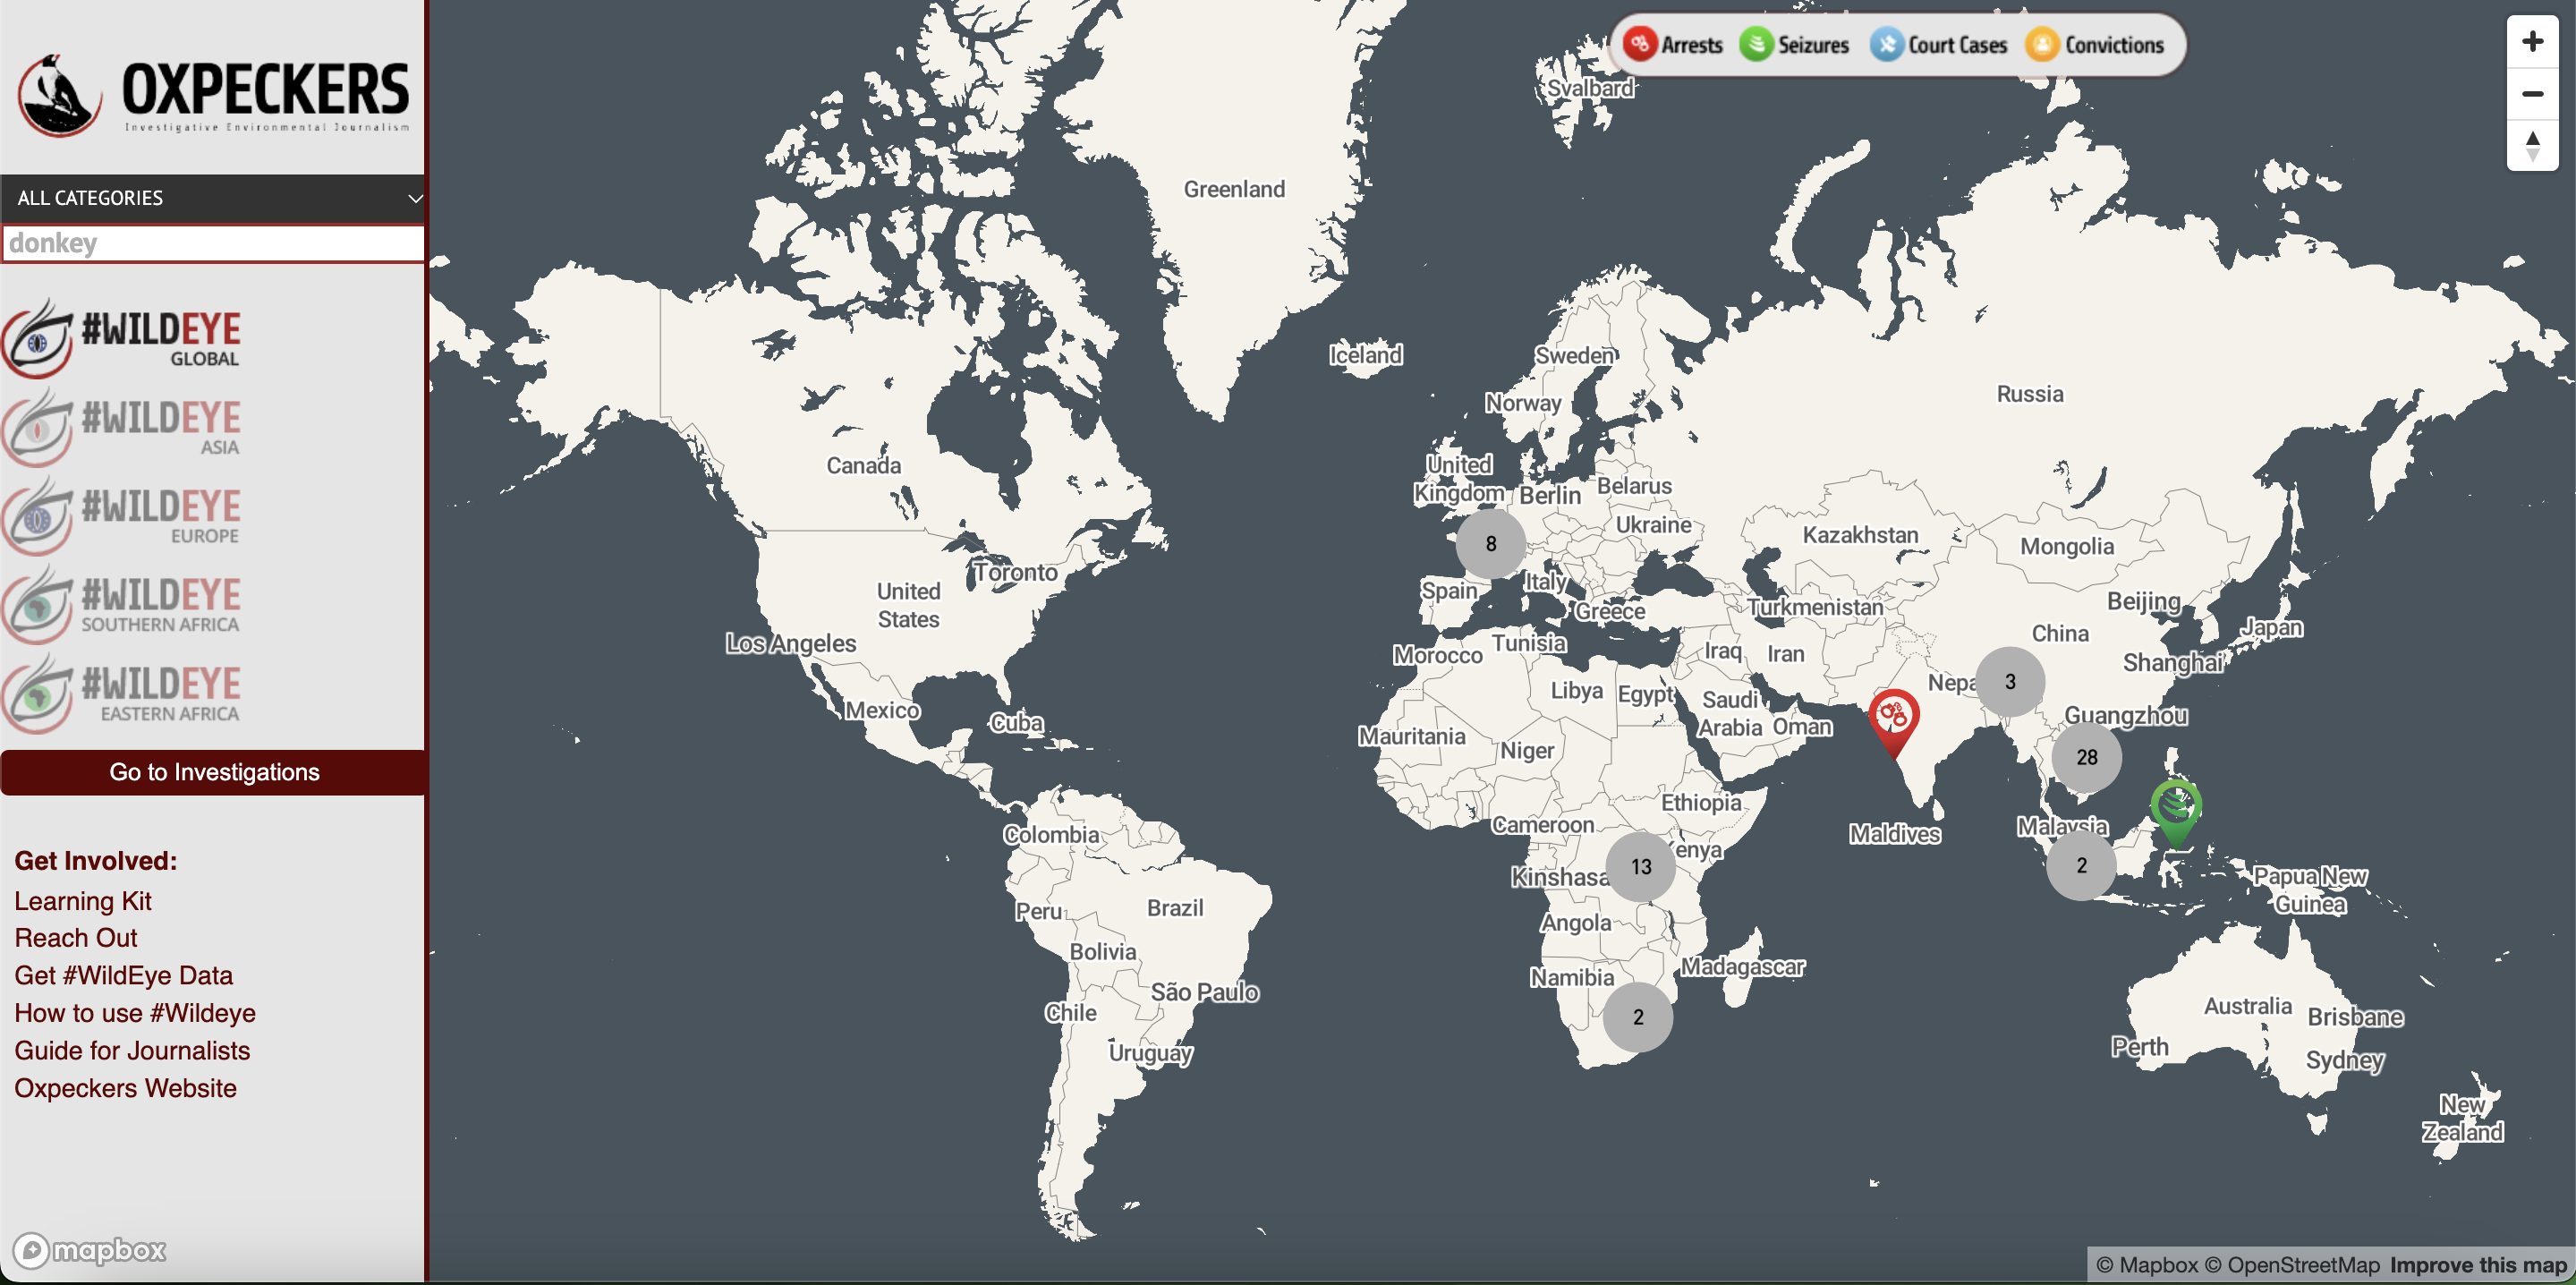Open the cluster of 28 incidents
Screen dimensions: 2576x1285
(2086, 758)
